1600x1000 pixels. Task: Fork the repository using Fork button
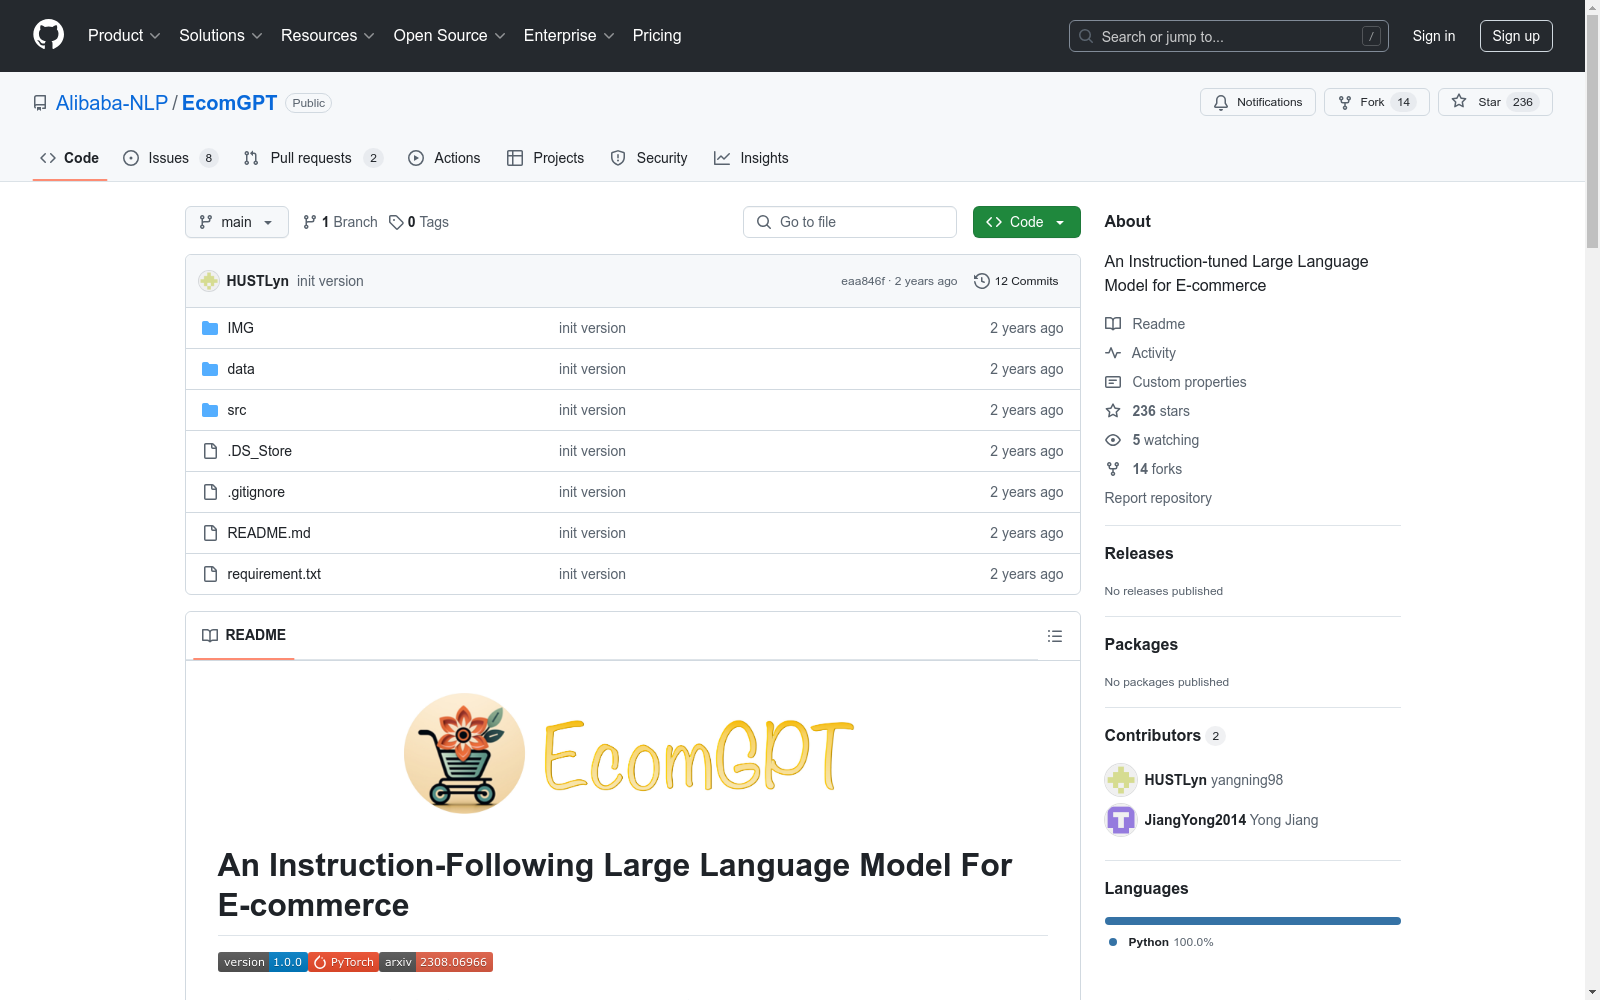click(x=1377, y=102)
